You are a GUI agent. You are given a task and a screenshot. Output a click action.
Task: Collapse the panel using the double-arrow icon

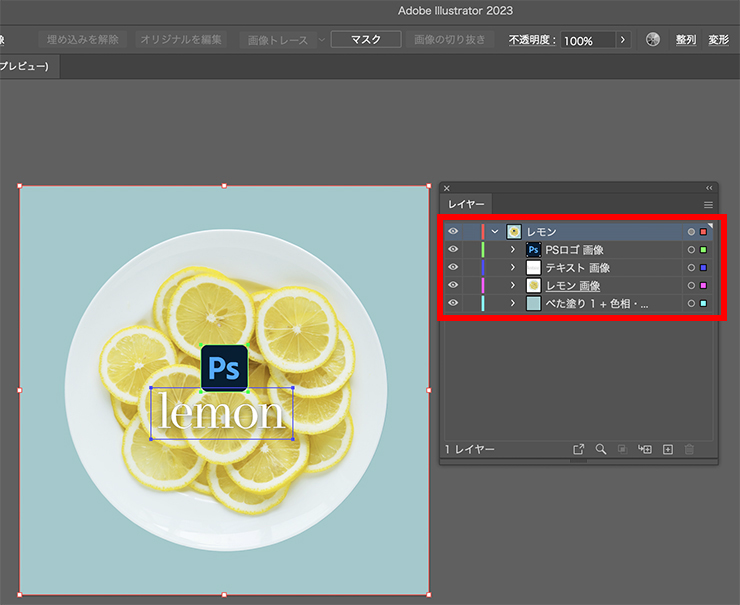[x=709, y=187]
